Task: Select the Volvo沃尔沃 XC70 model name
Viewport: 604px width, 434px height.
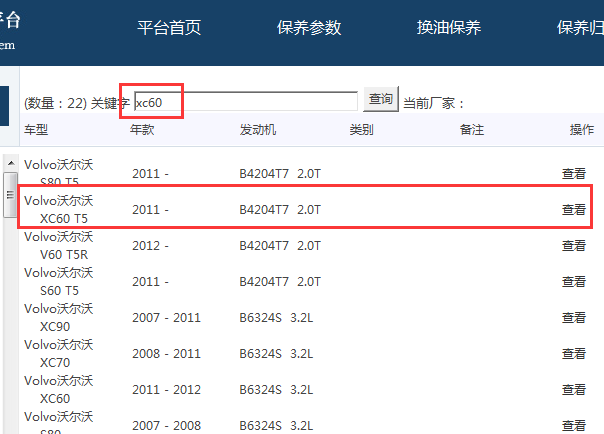Action: [x=59, y=354]
